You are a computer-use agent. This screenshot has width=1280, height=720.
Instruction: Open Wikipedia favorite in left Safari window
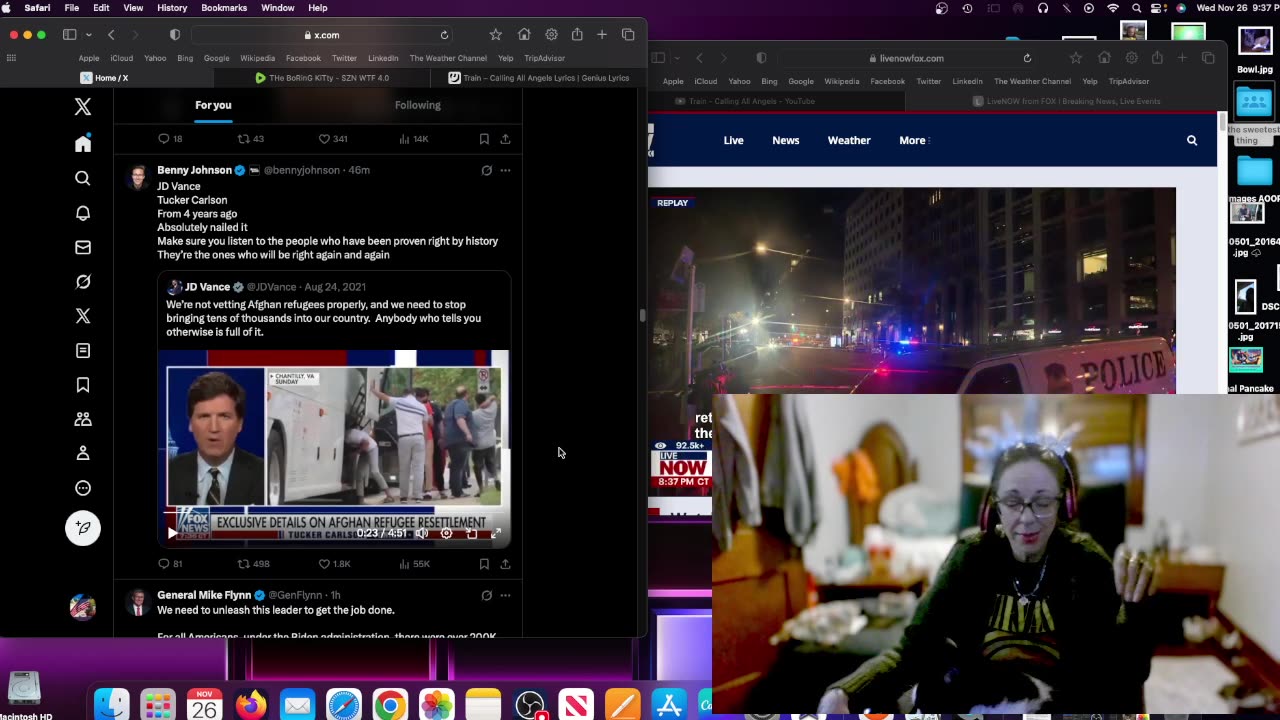[x=257, y=58]
